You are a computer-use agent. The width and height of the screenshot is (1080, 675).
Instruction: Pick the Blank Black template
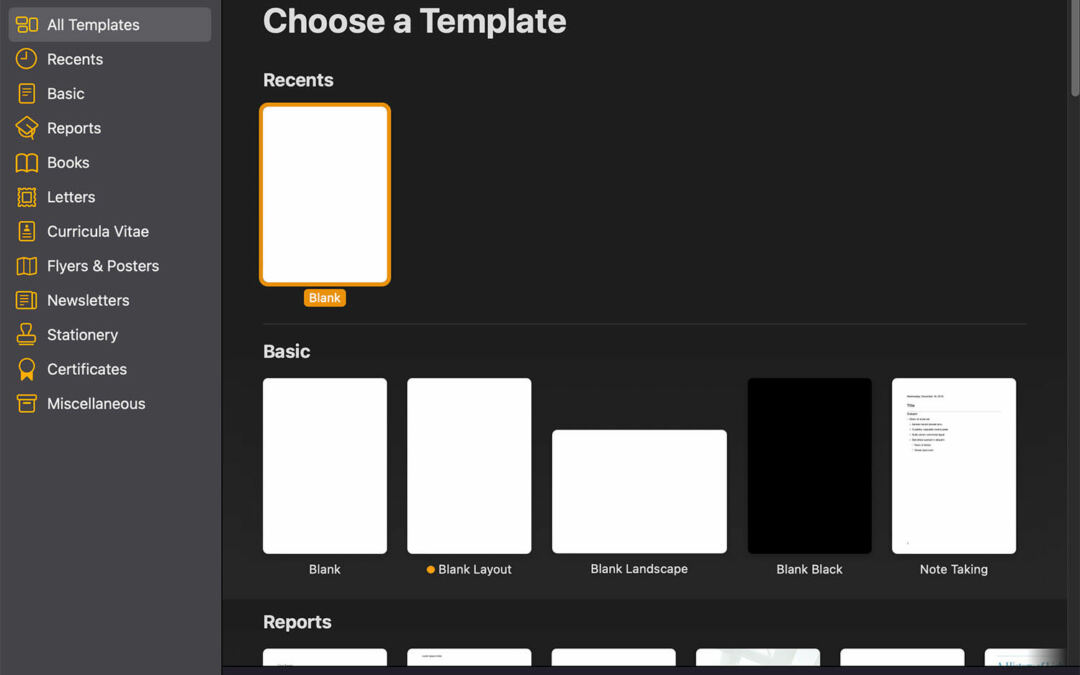(810, 465)
